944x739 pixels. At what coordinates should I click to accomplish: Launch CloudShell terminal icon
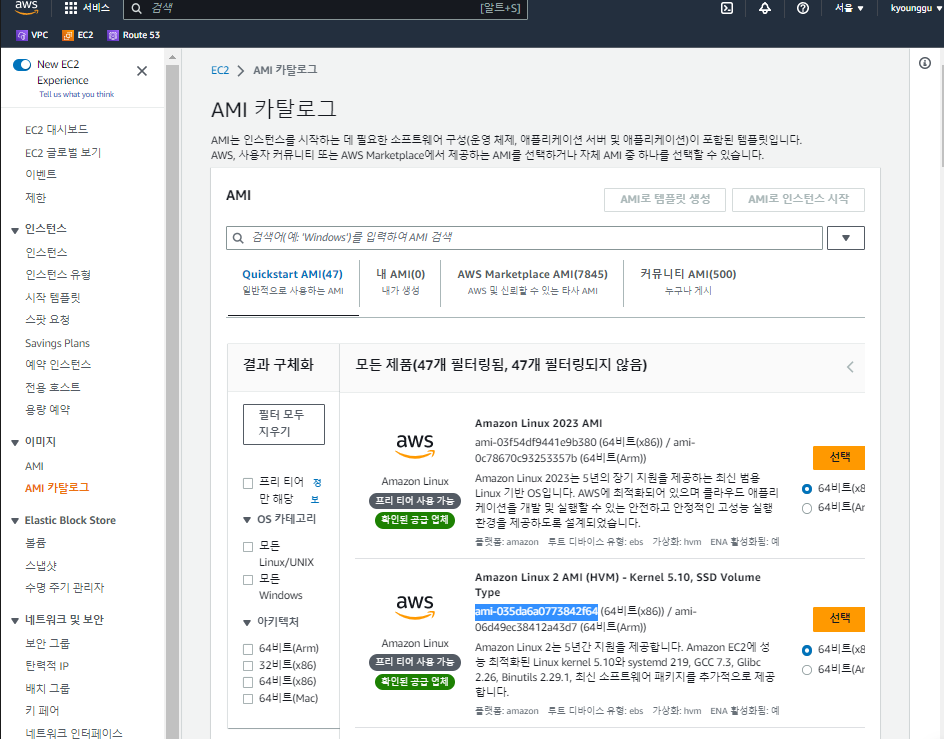pyautogui.click(x=727, y=8)
